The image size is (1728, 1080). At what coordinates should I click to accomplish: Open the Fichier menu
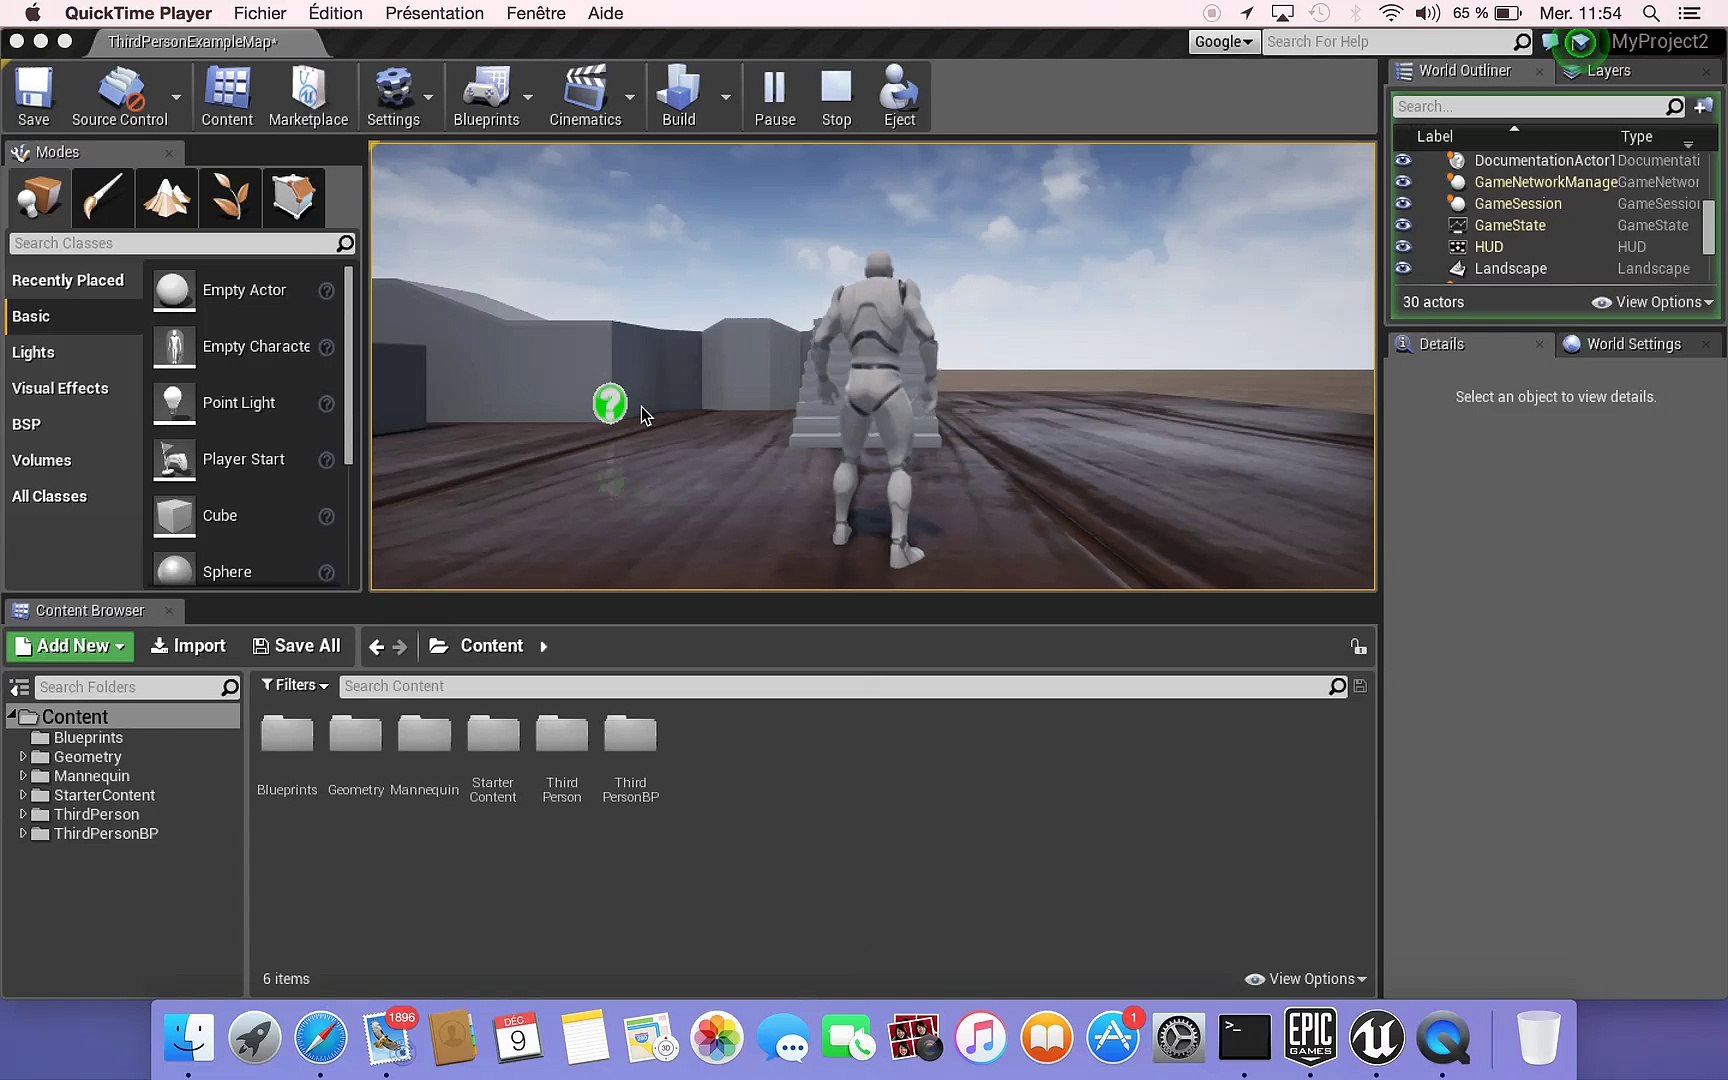pyautogui.click(x=260, y=13)
